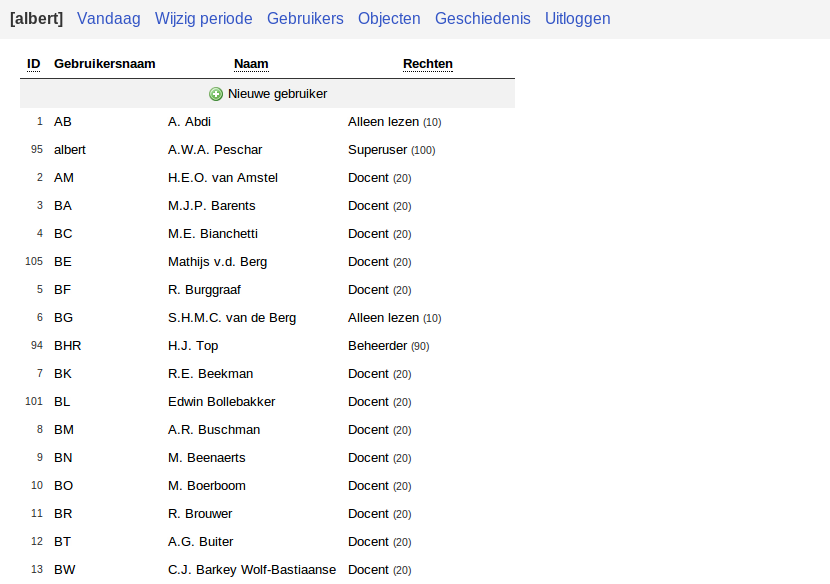
Task: Open user ID 94 for BHR
Action: [37, 346]
